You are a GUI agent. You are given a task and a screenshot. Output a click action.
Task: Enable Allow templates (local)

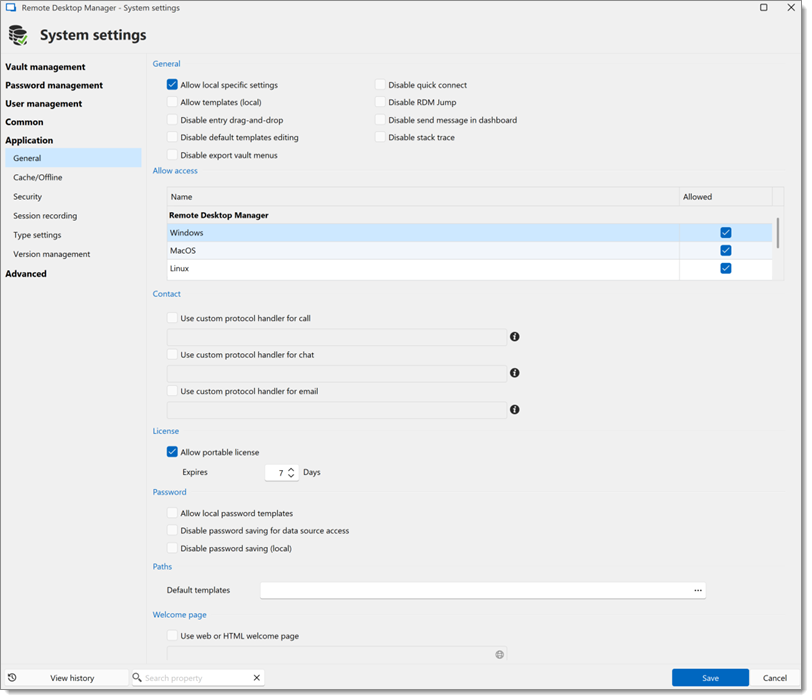[x=172, y=102]
